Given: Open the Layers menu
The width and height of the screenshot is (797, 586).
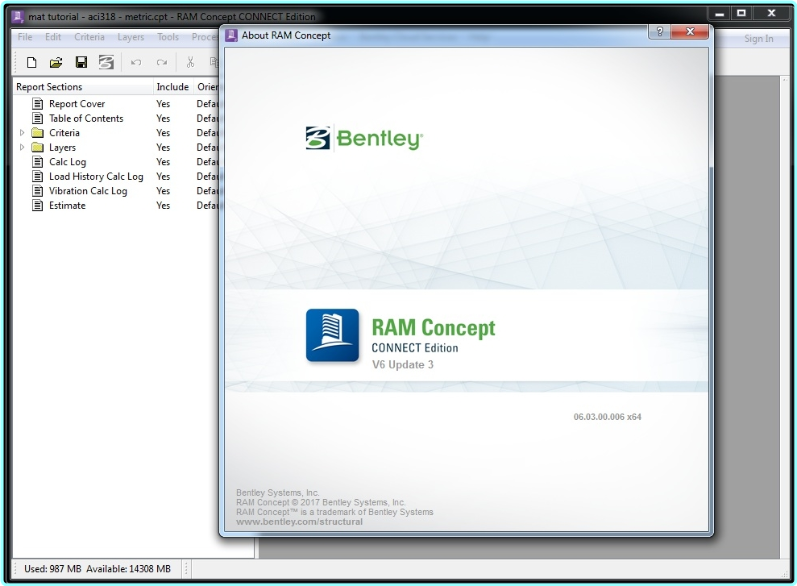Looking at the screenshot, I should pos(131,37).
